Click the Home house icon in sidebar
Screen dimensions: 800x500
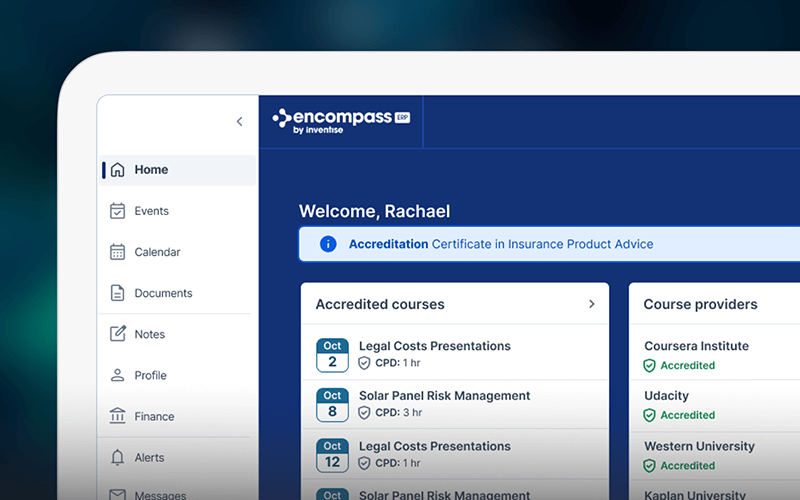[x=118, y=170]
